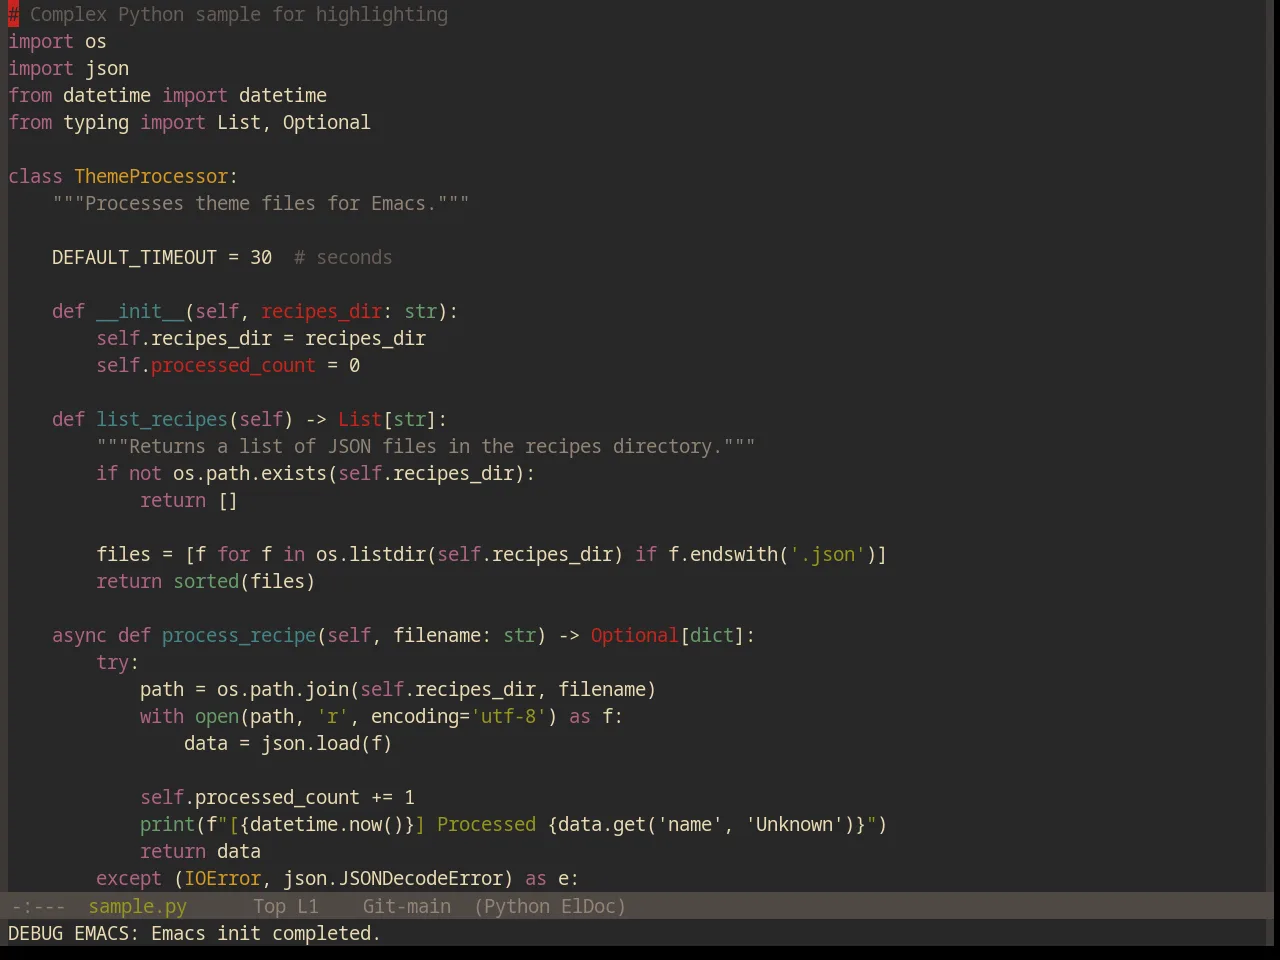
Task: Click the 'print' call
Action: pyautogui.click(x=167, y=825)
